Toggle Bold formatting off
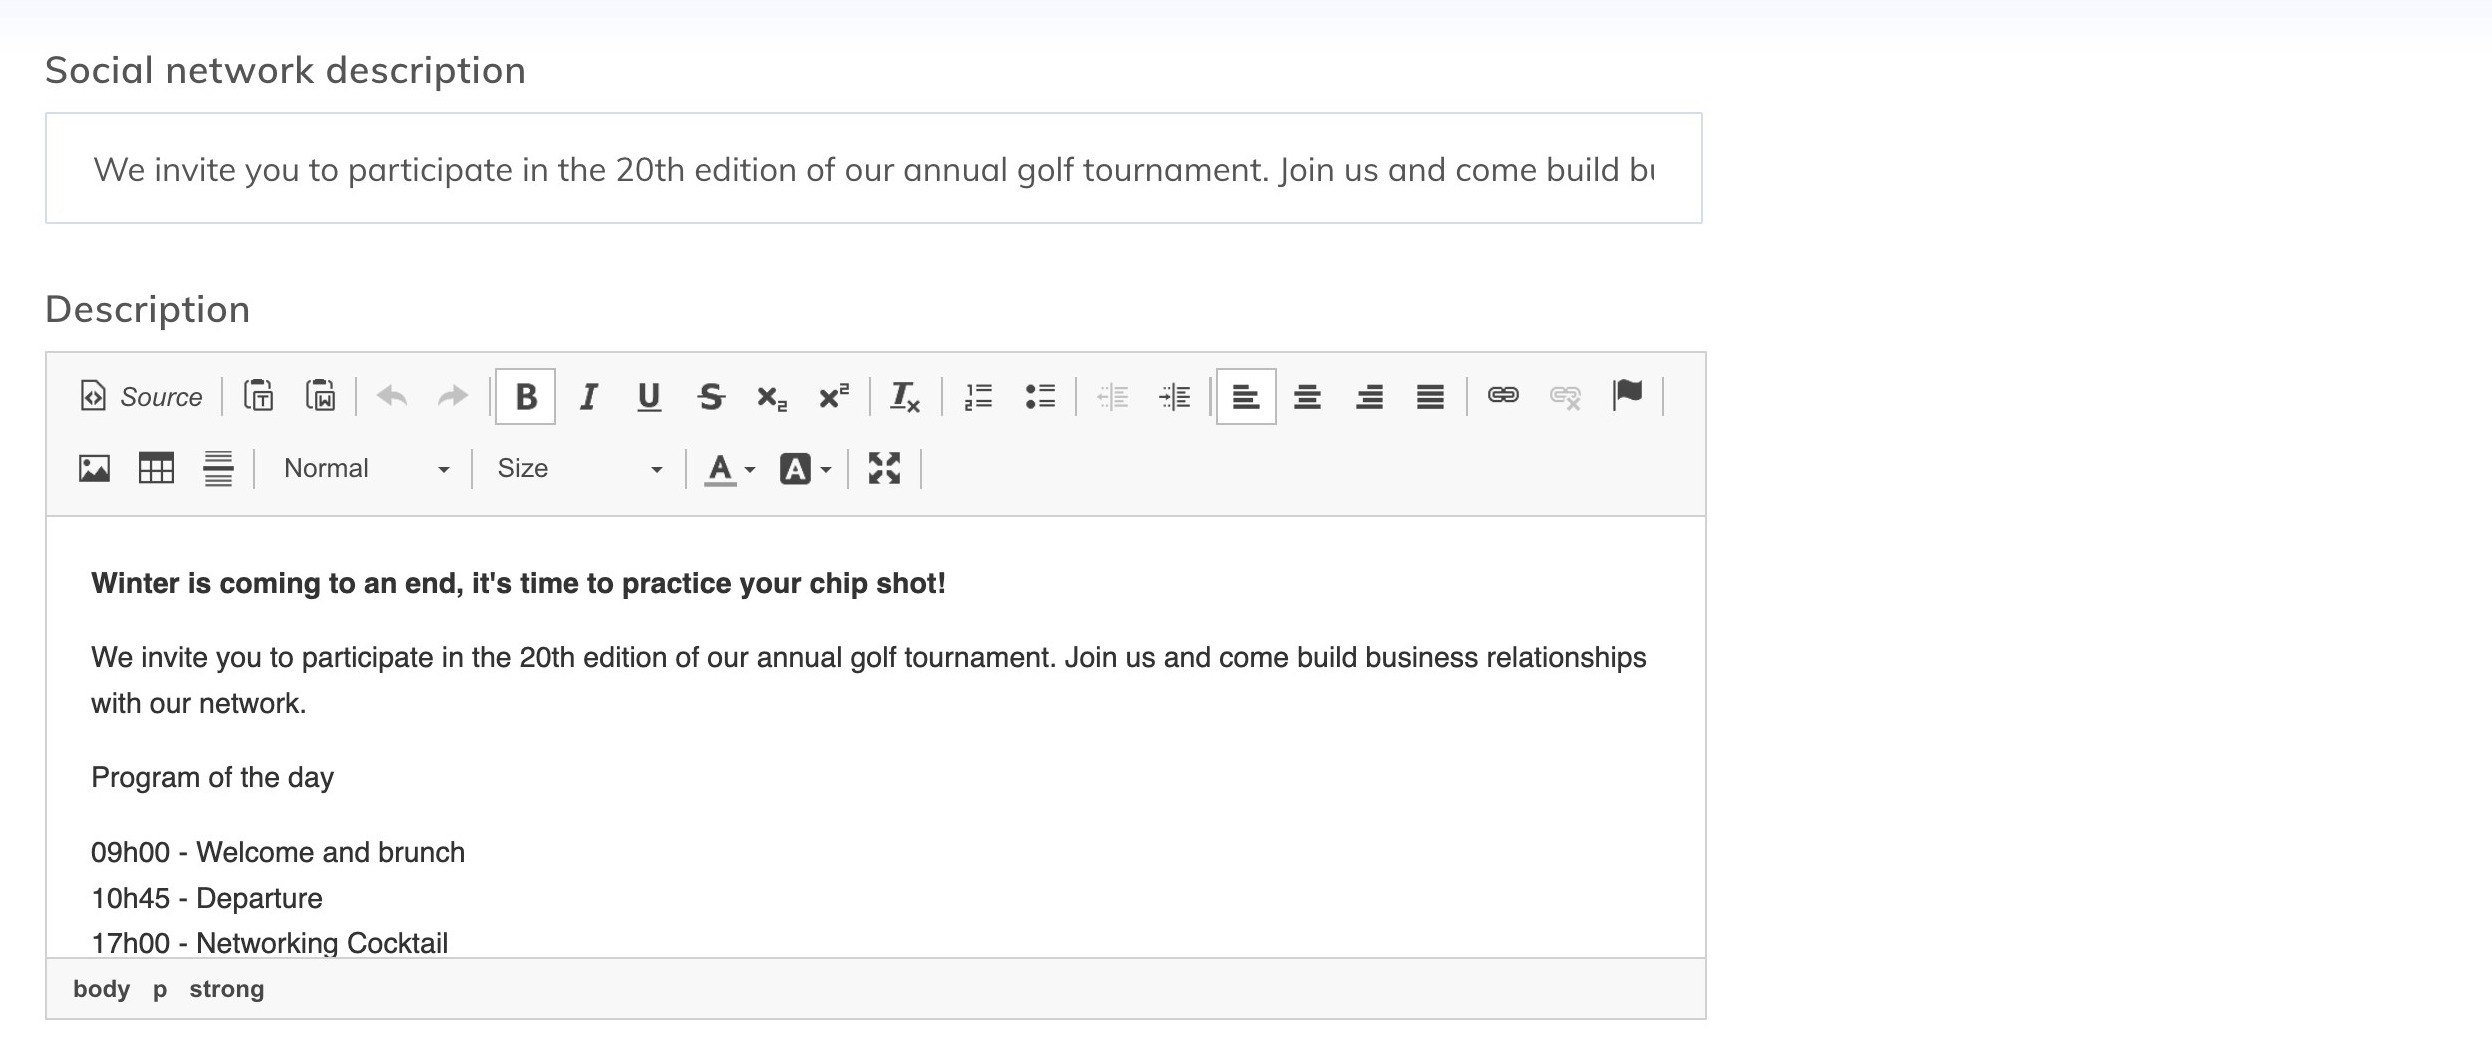The height and width of the screenshot is (1056, 2492). coord(525,397)
